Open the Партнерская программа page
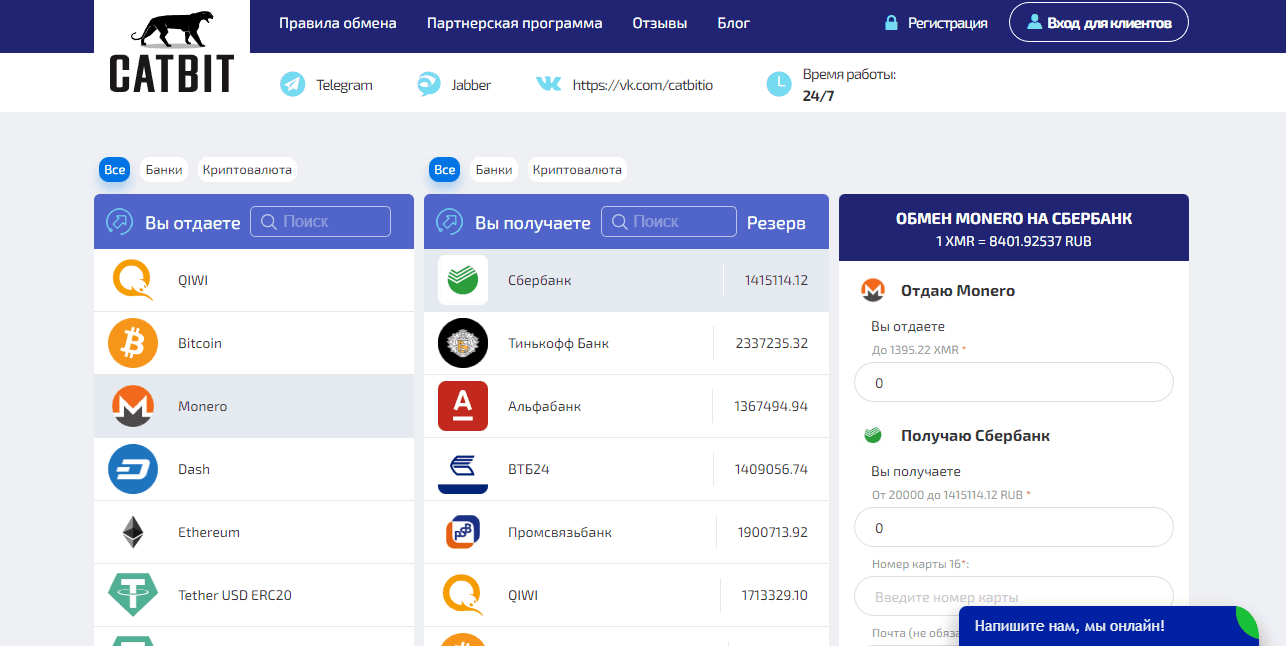Screen dimensions: 1286x646 pyautogui.click(x=514, y=22)
